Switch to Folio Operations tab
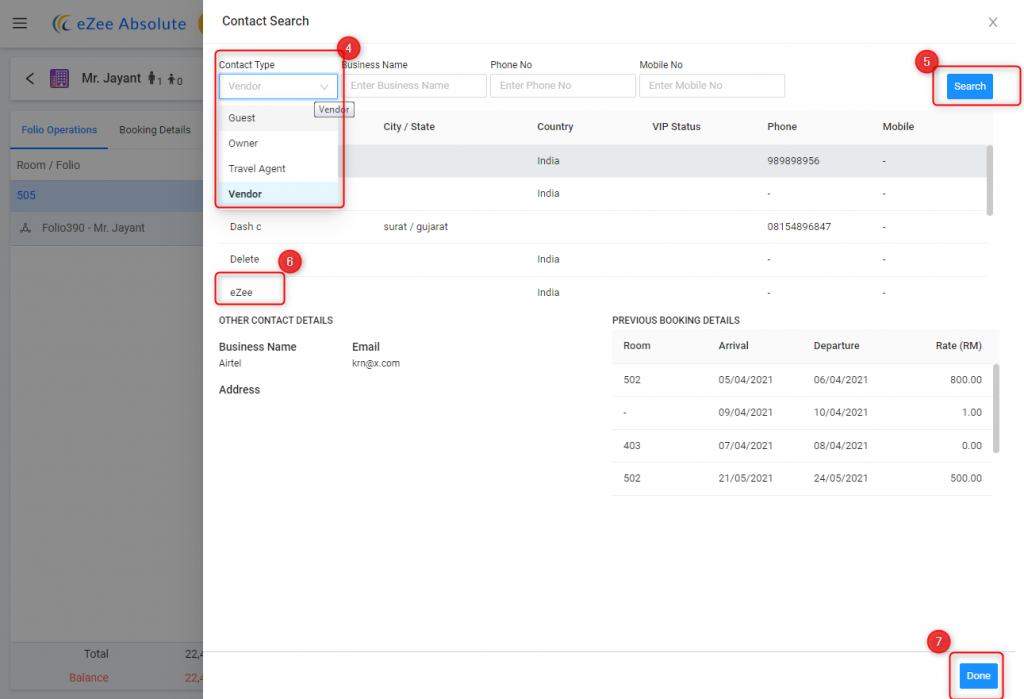This screenshot has height=699, width=1024. (59, 129)
